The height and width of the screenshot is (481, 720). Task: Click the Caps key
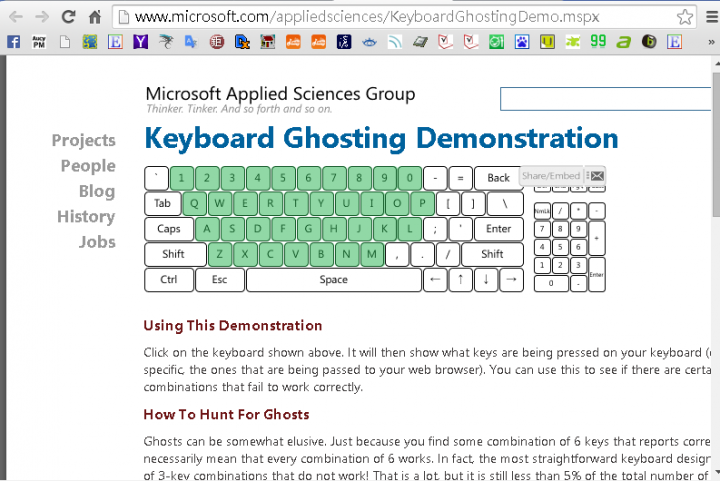[169, 229]
